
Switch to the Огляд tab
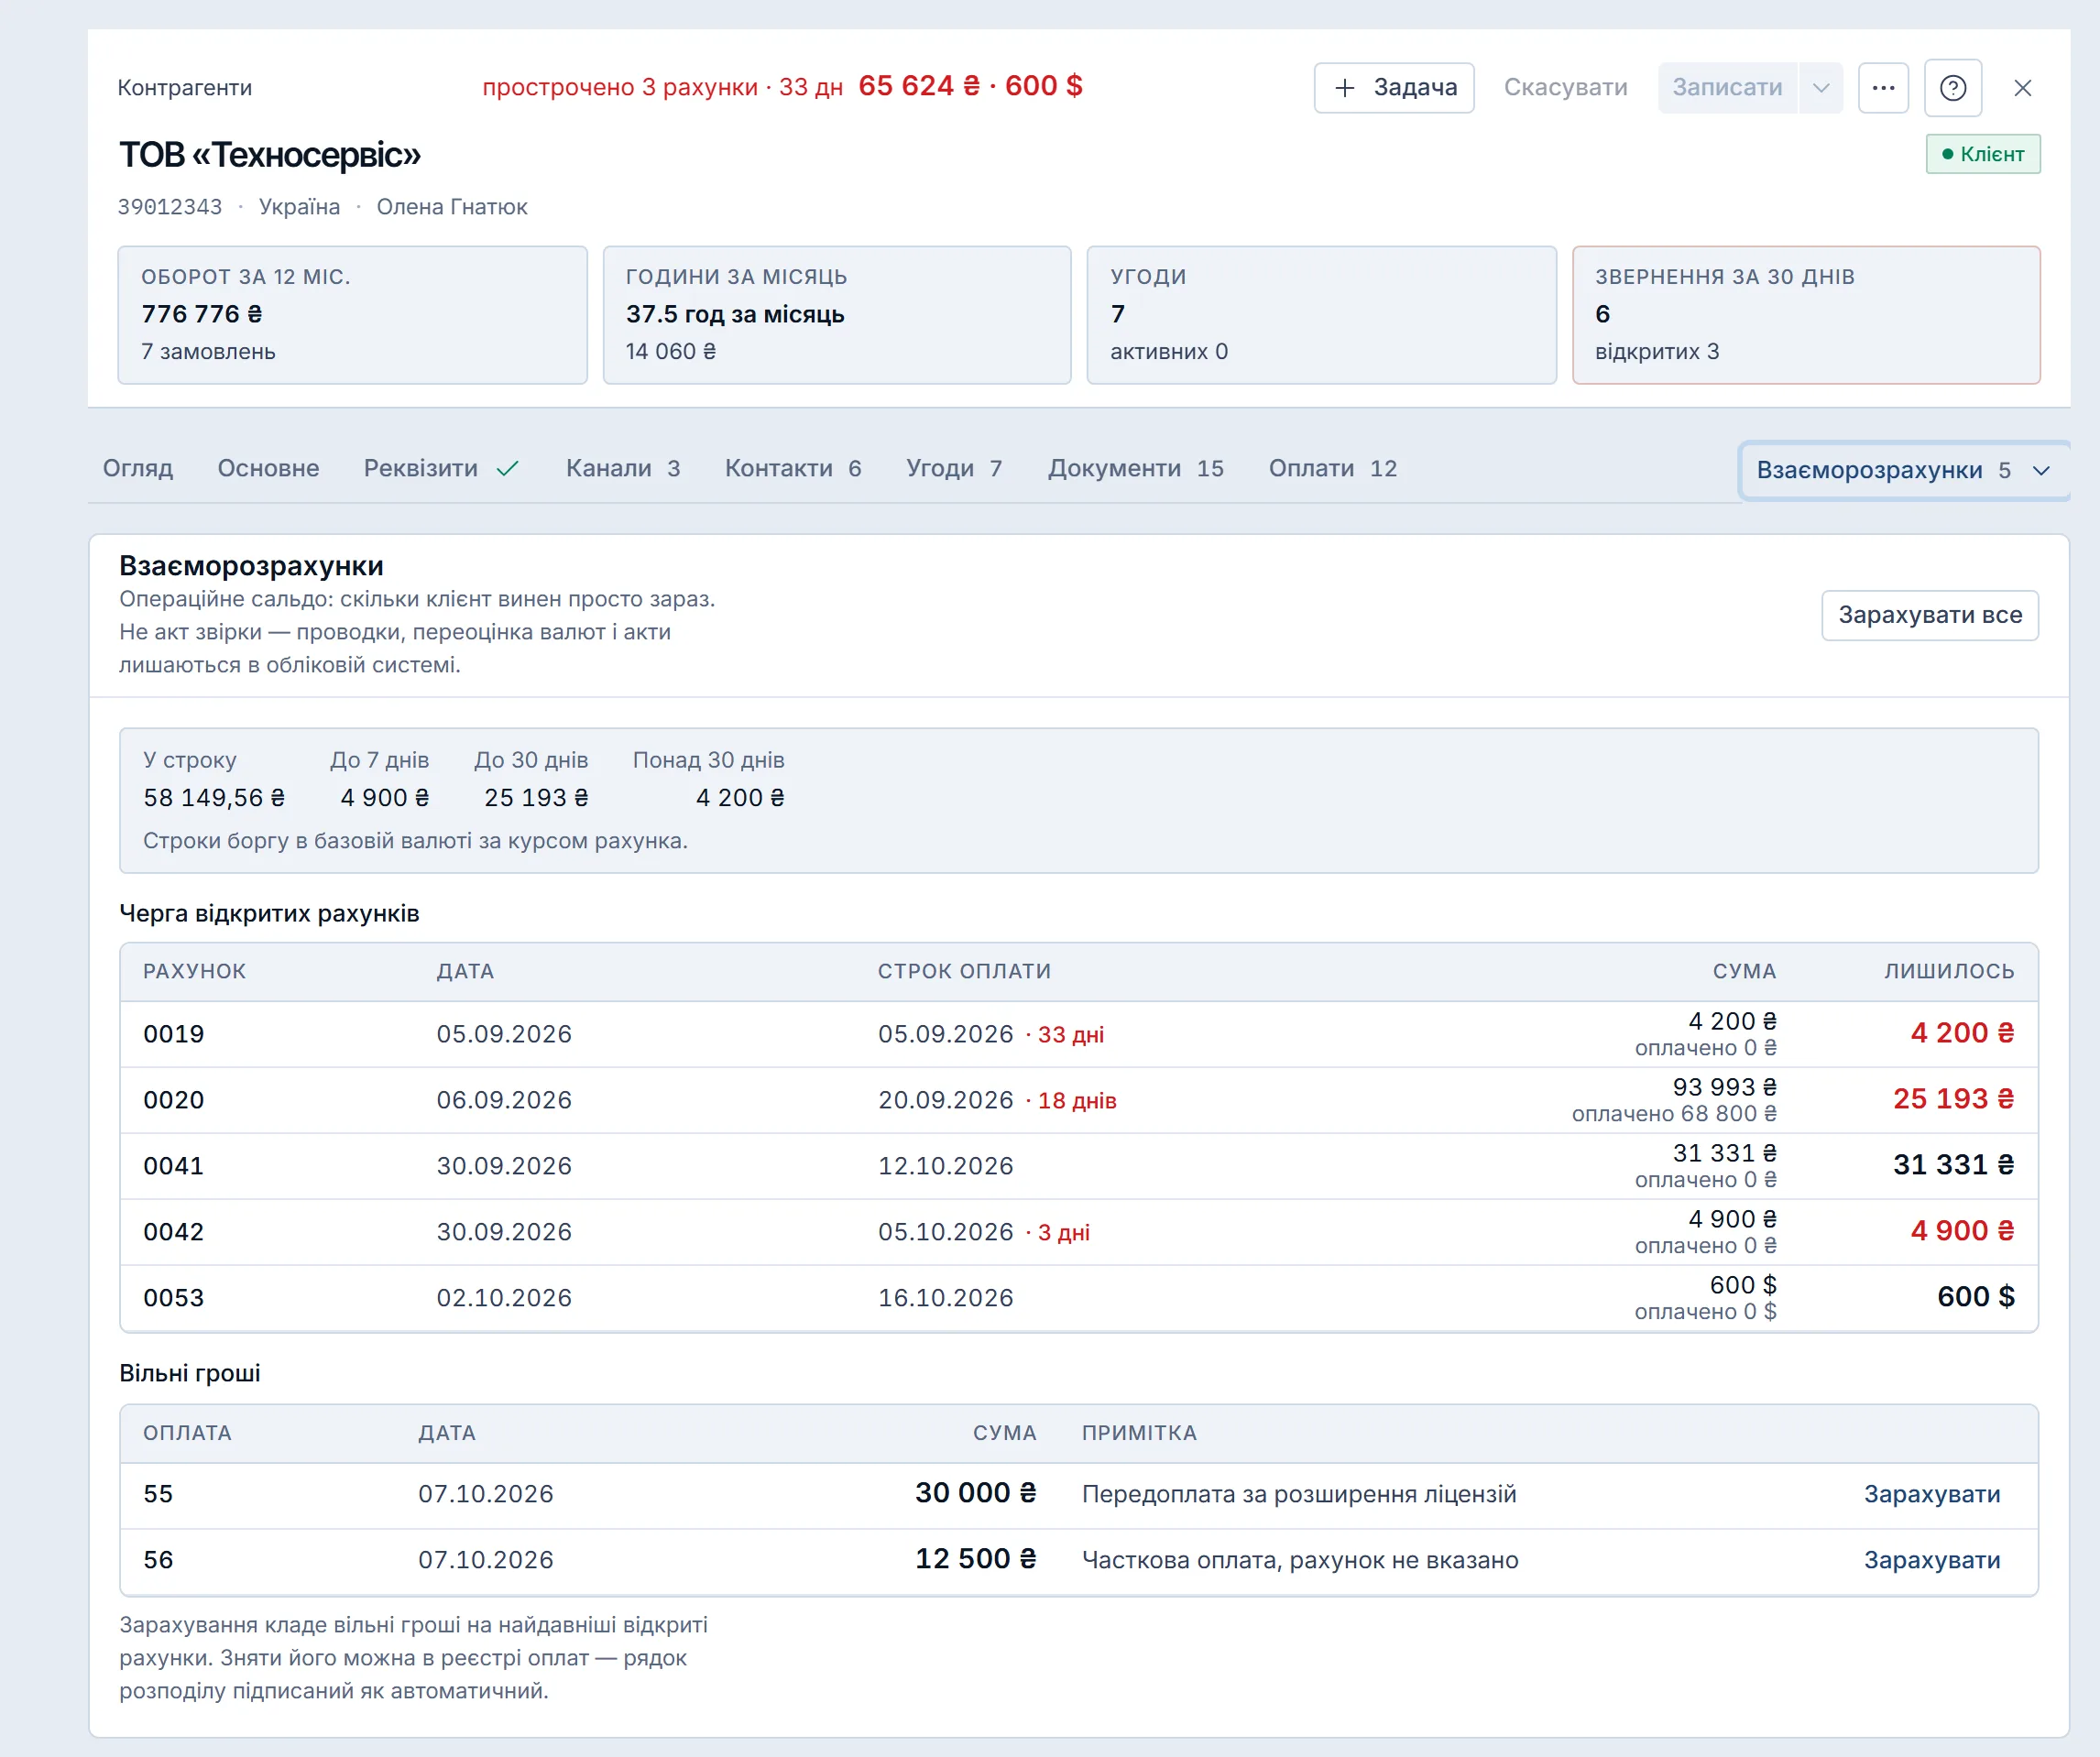138,468
